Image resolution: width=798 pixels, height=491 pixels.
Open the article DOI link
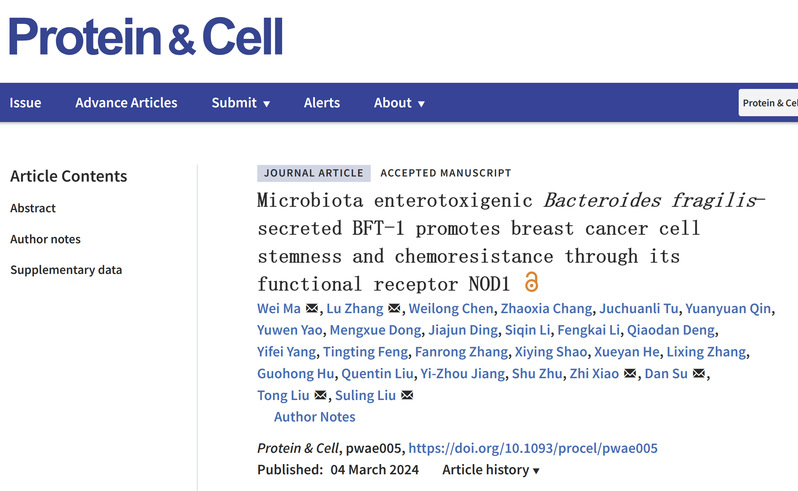(533, 448)
